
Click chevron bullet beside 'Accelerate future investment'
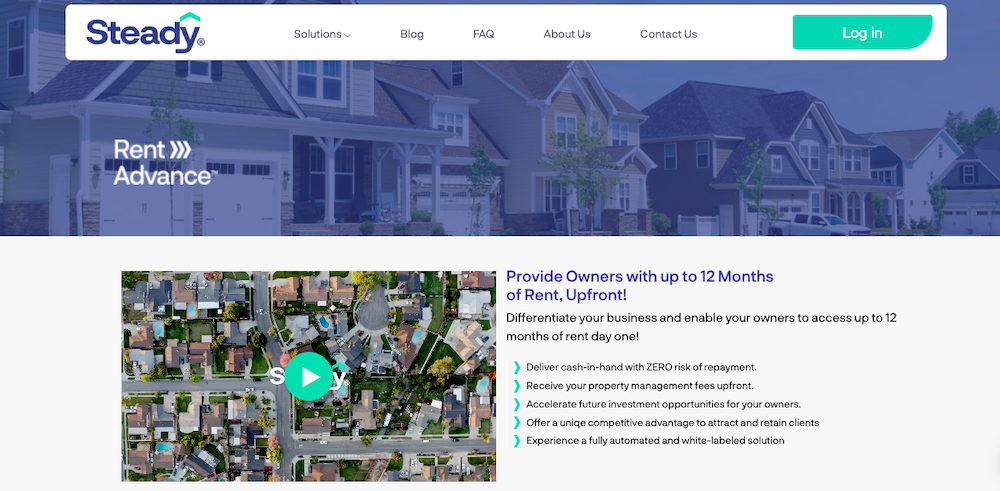tap(516, 404)
